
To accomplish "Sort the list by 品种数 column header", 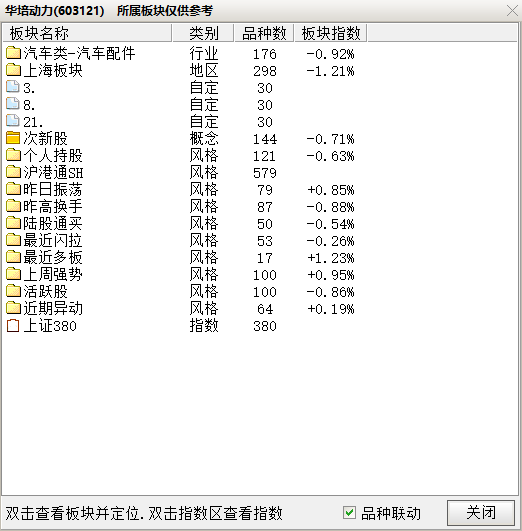I will 264,33.
